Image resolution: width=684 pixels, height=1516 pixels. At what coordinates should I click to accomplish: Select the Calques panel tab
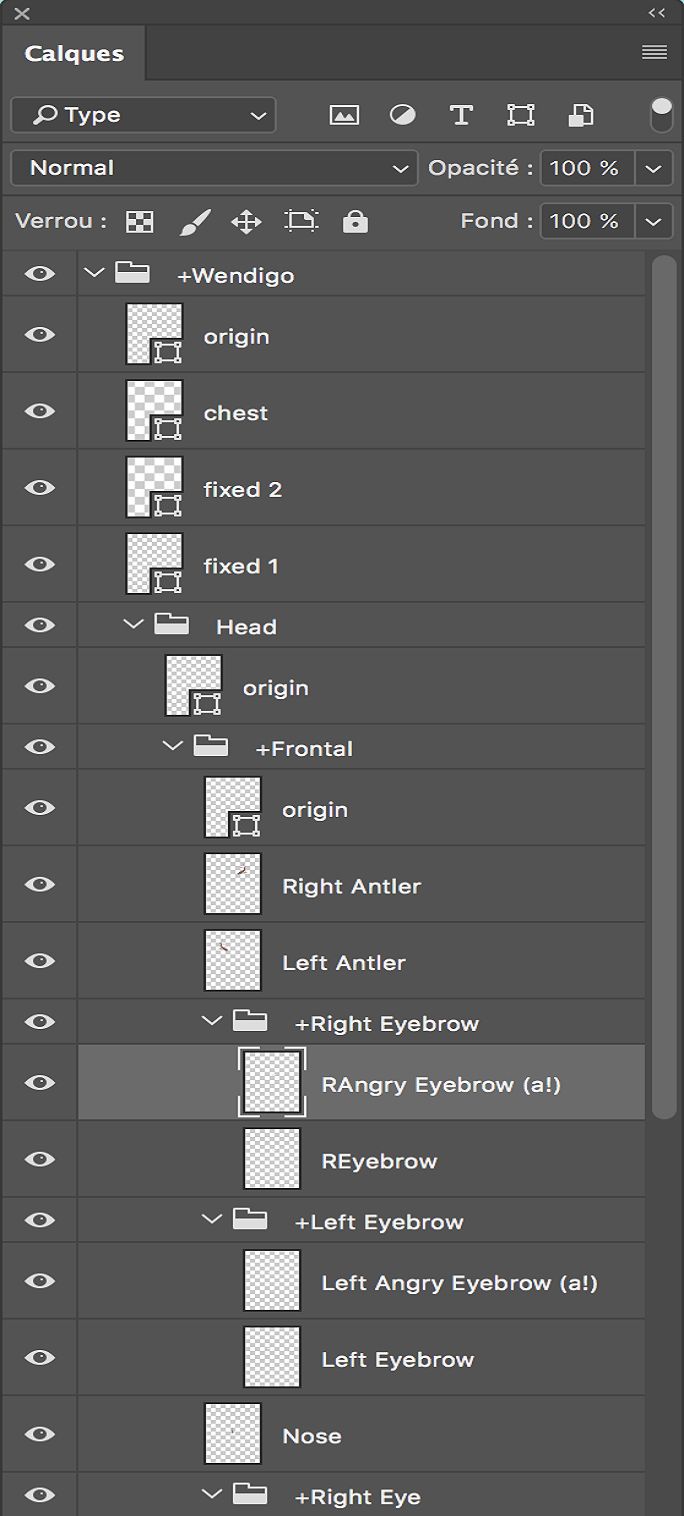coord(74,54)
